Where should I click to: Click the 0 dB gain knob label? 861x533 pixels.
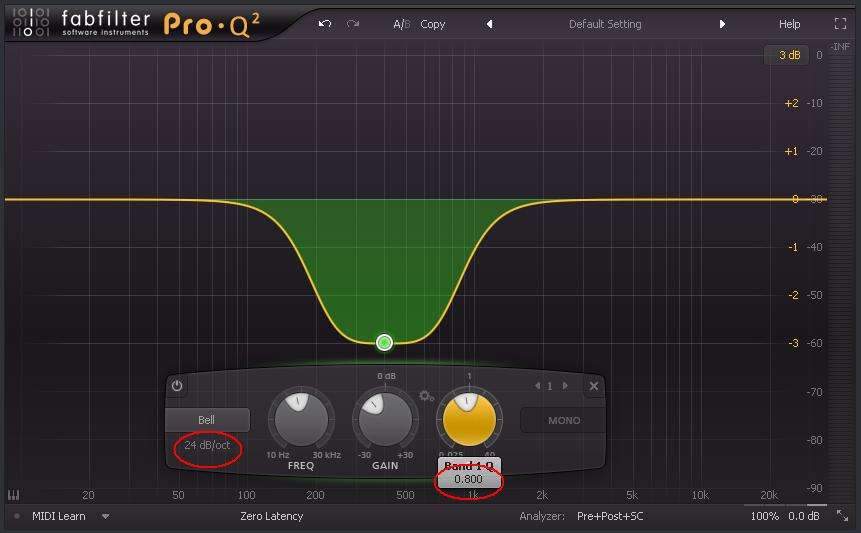click(x=386, y=376)
